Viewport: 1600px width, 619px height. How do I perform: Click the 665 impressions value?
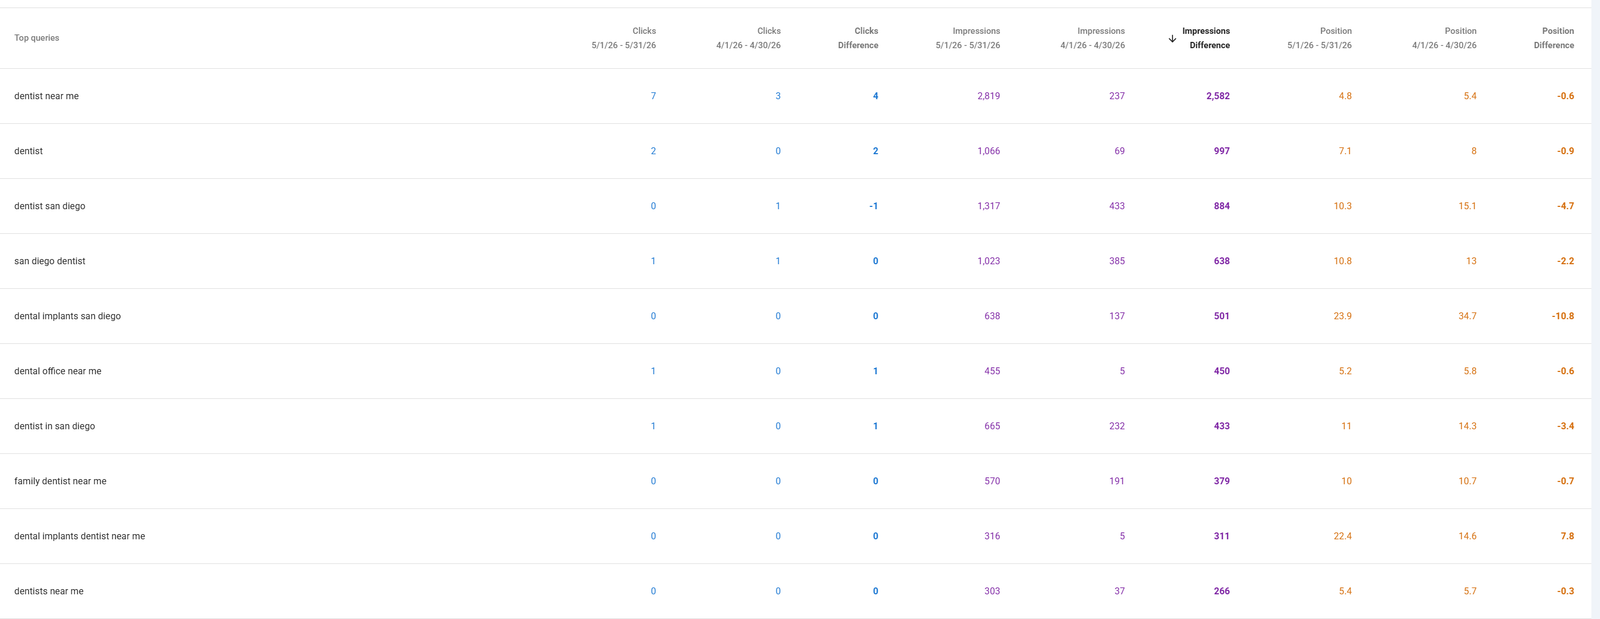(992, 426)
